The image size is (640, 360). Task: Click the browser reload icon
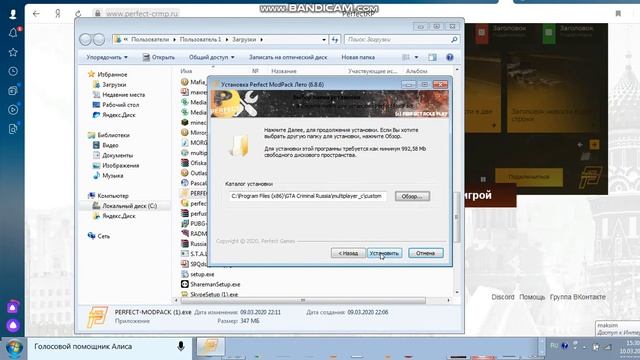tap(78, 13)
